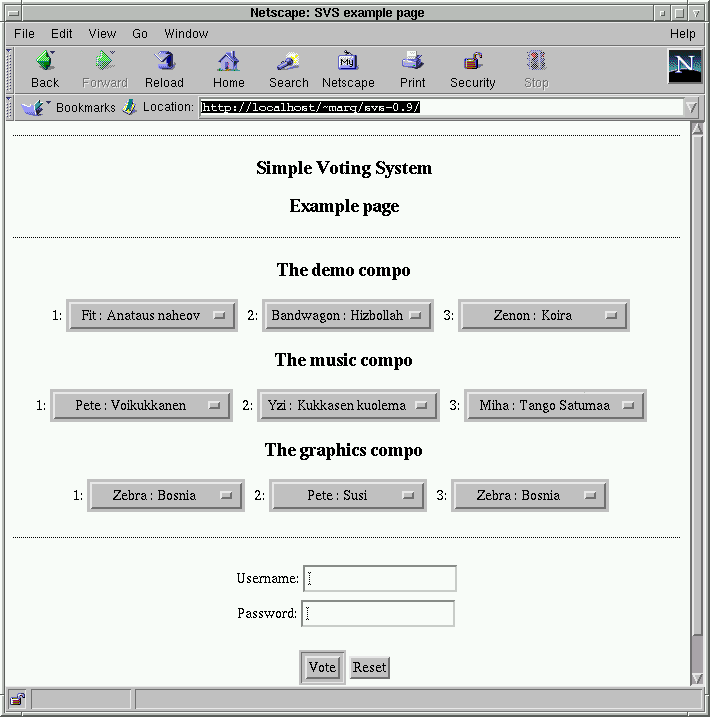Expand the Location URL history arrow
The height and width of the screenshot is (717, 710).
click(691, 107)
